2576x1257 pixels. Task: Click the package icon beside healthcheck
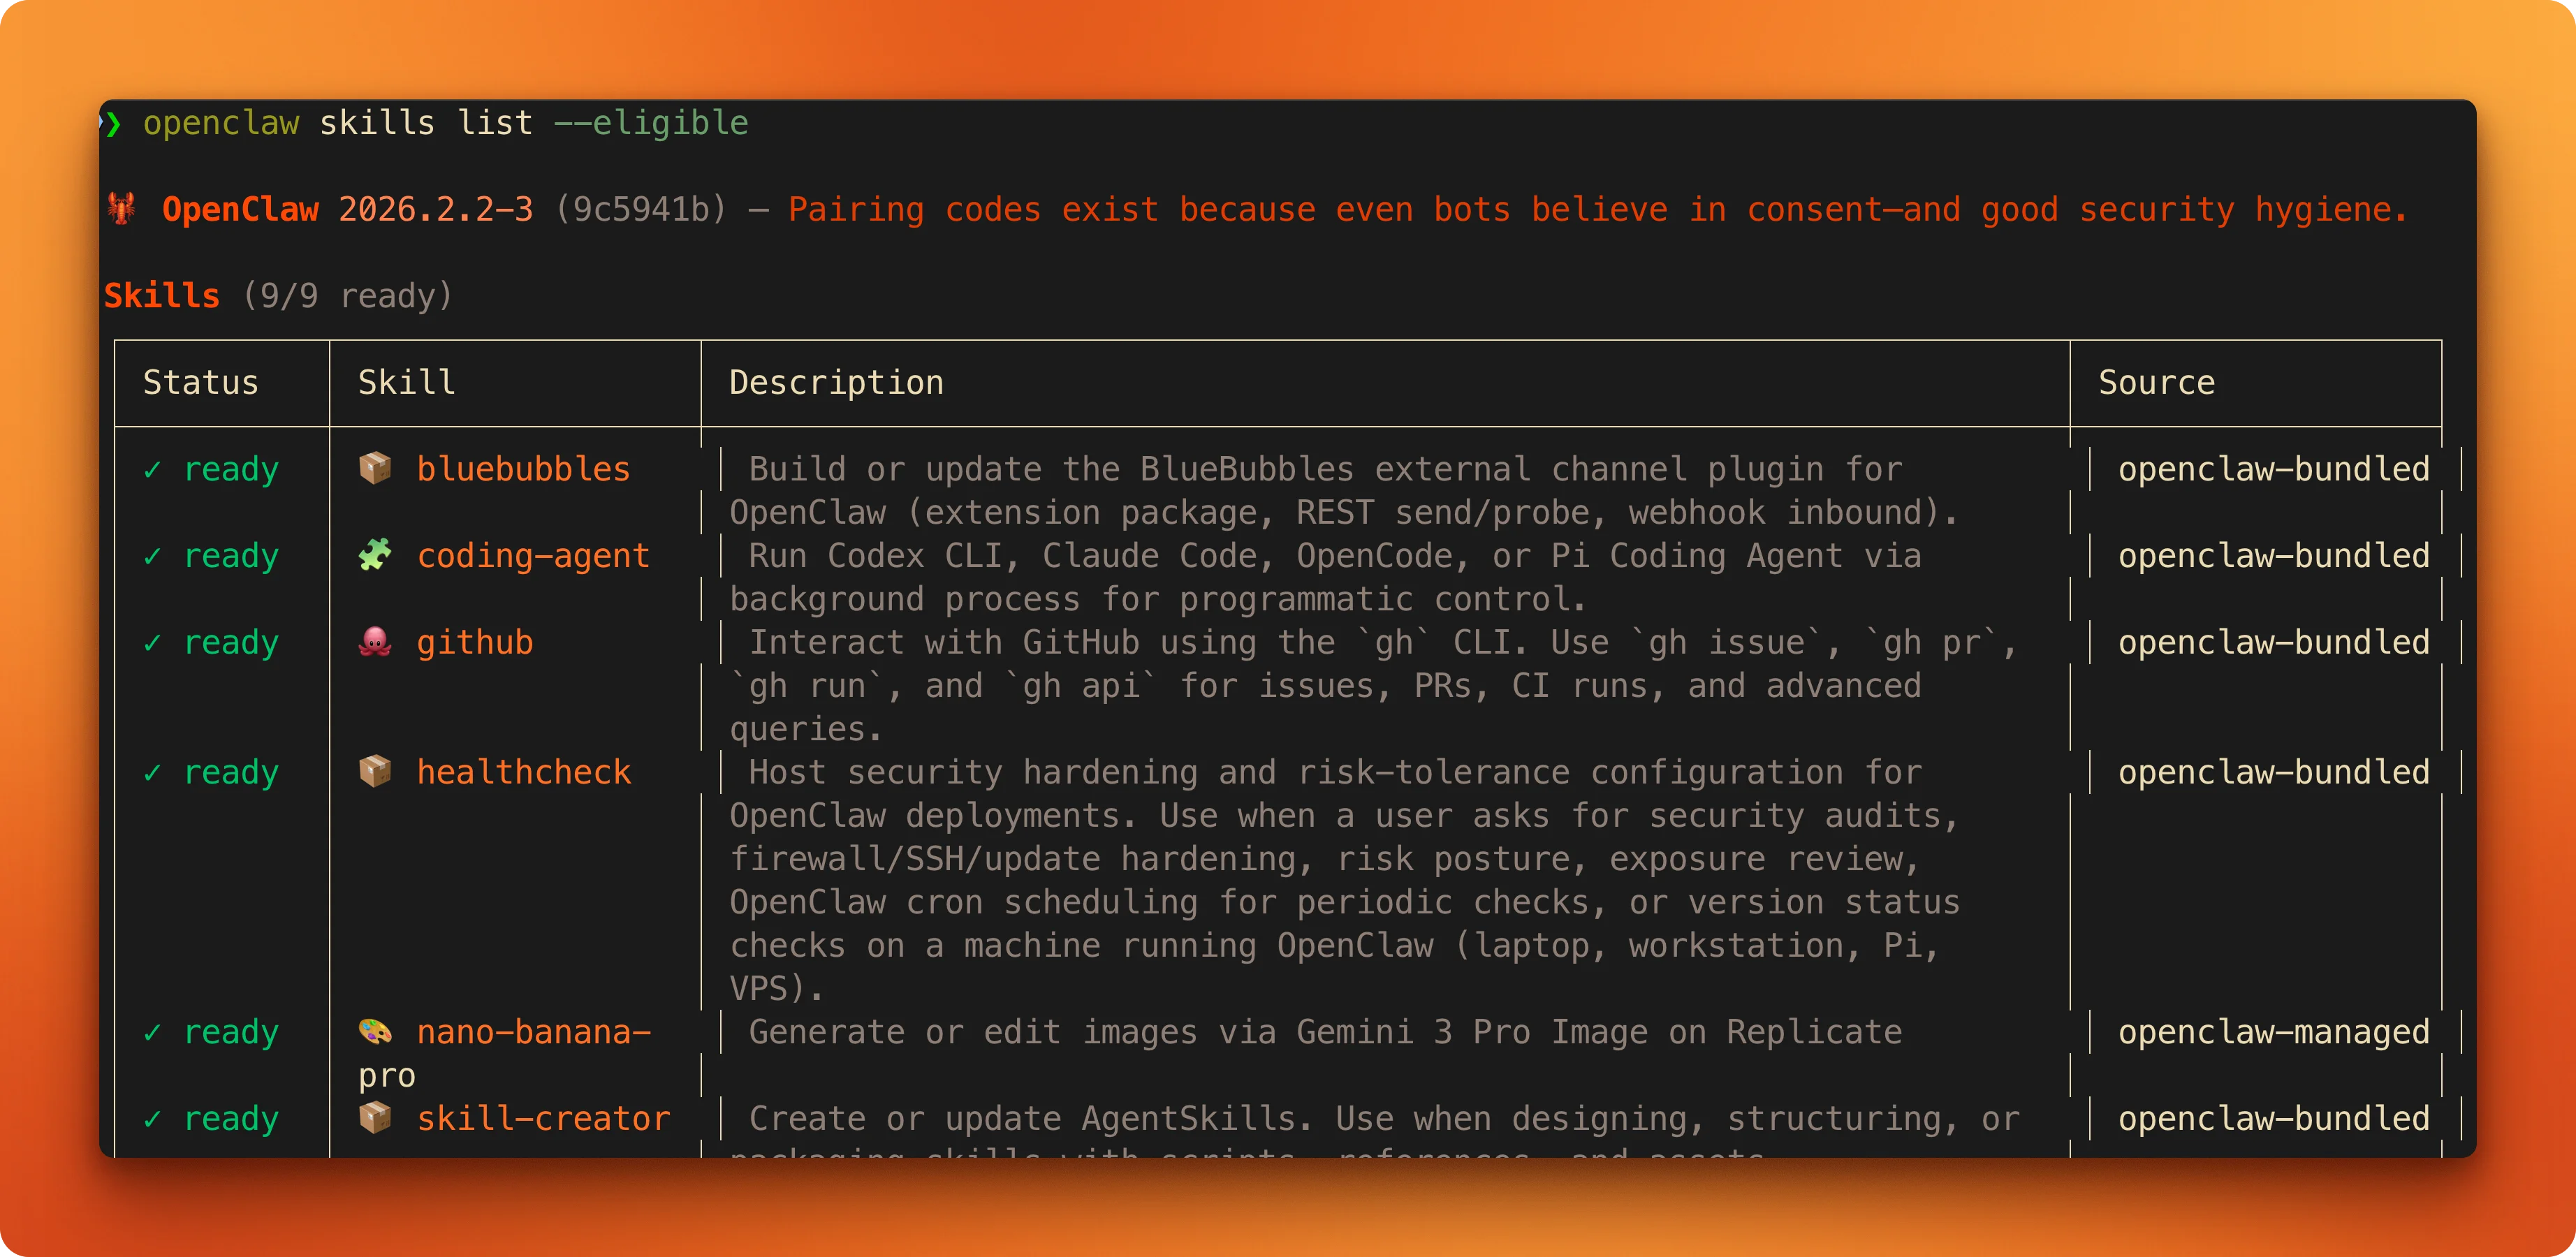(x=375, y=771)
